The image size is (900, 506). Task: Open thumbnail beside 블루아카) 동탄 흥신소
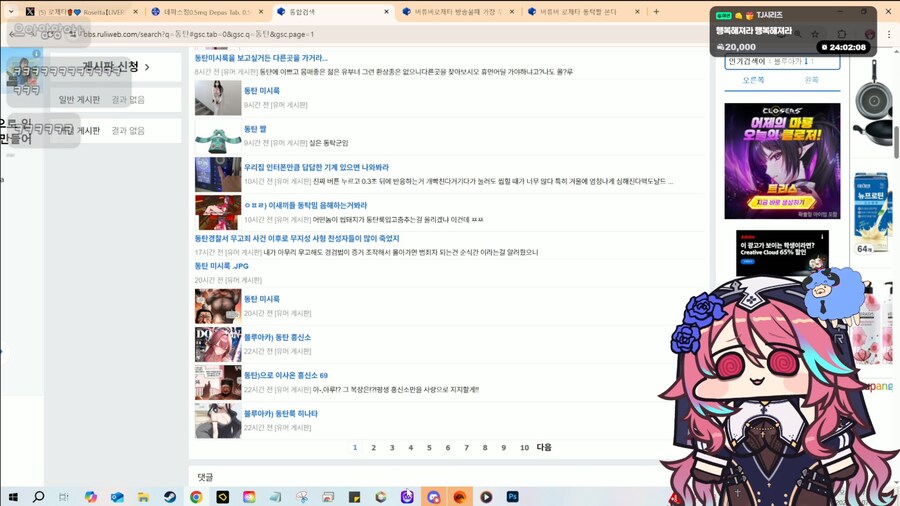tap(218, 344)
